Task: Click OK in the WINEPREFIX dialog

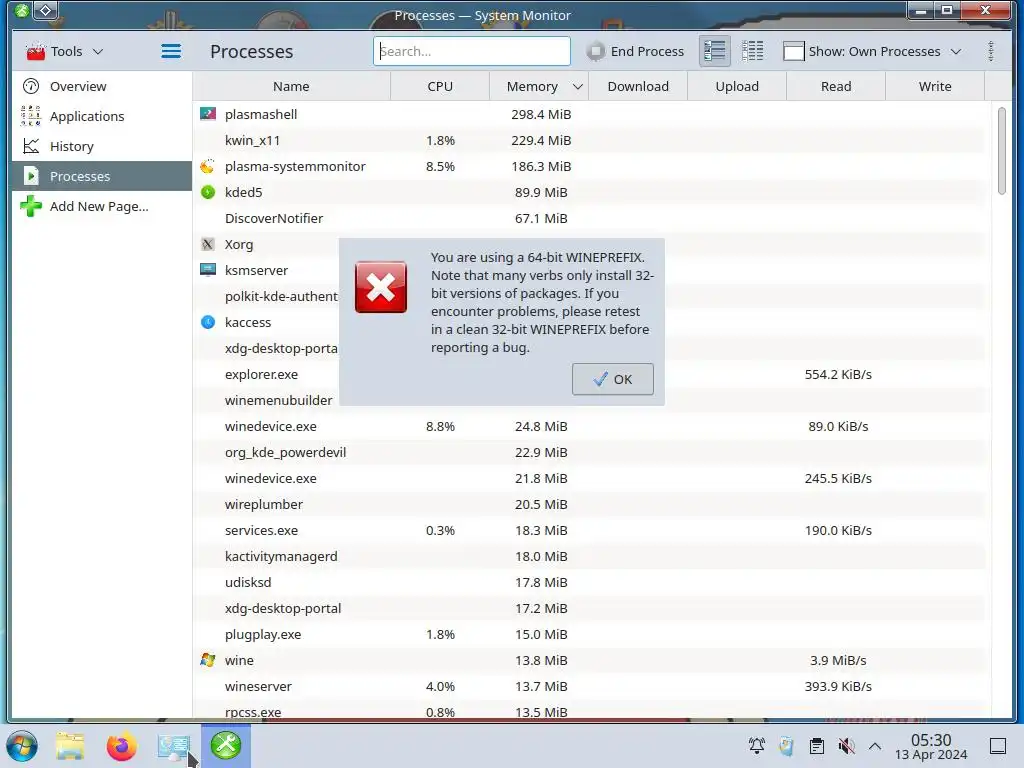Action: point(613,379)
